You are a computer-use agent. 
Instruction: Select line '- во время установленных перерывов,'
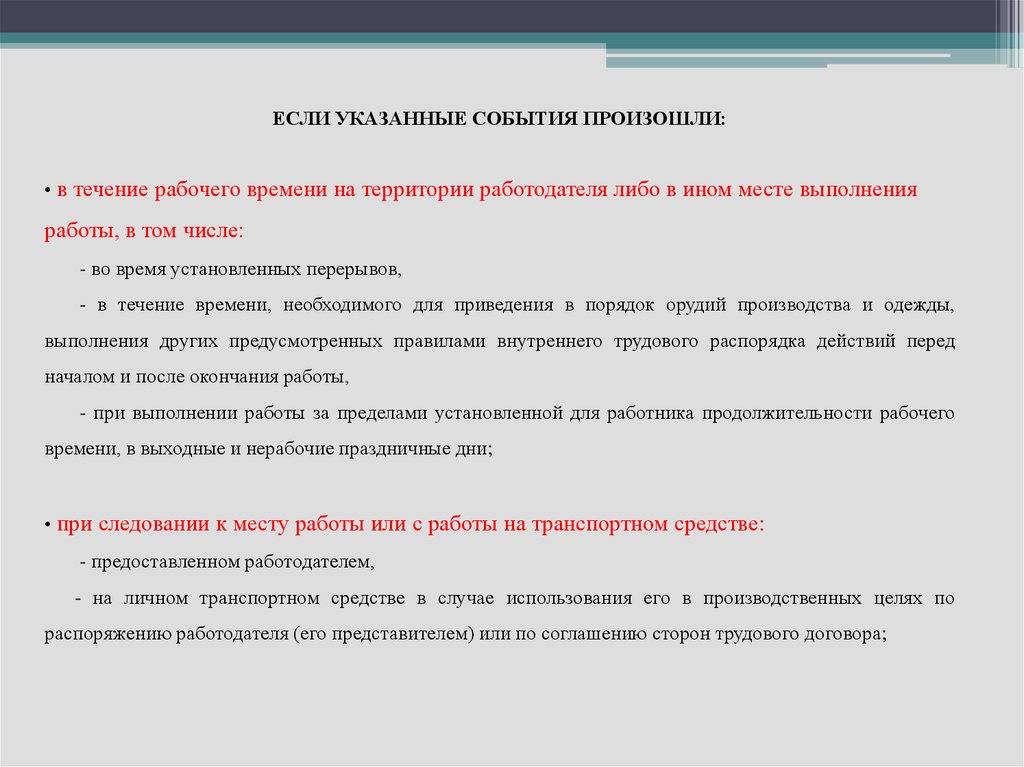point(241,270)
